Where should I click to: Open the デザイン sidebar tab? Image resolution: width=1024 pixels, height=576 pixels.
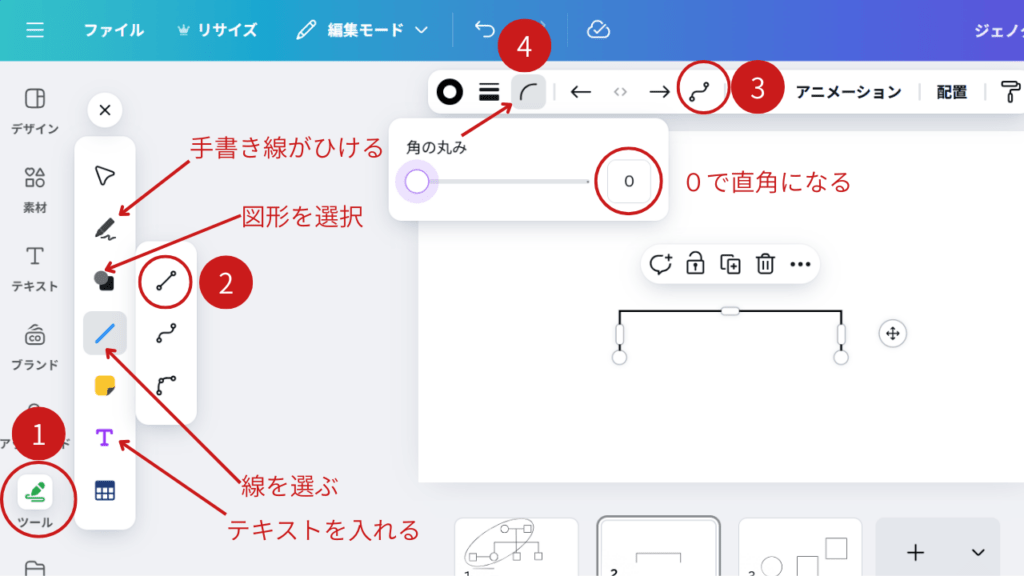point(35,110)
